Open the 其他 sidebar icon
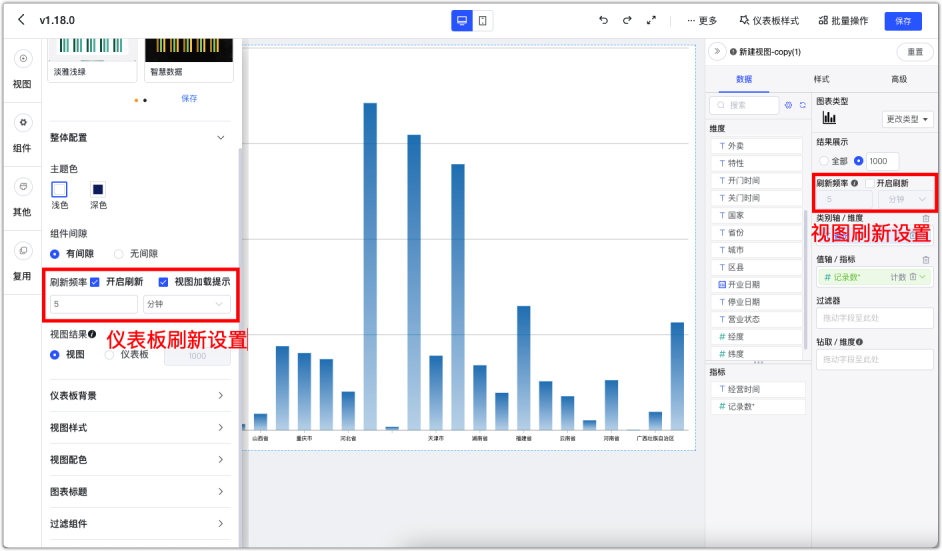This screenshot has width=942, height=551. (x=23, y=186)
